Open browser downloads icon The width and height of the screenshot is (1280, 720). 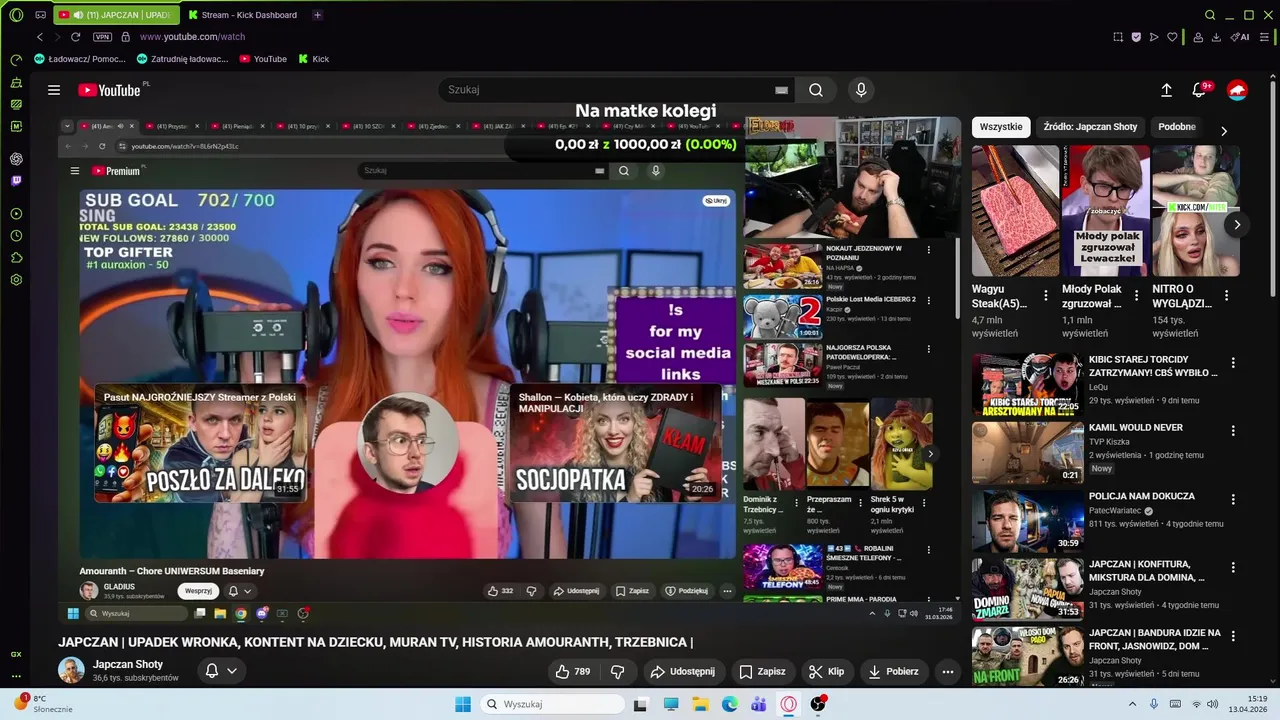click(1216, 37)
